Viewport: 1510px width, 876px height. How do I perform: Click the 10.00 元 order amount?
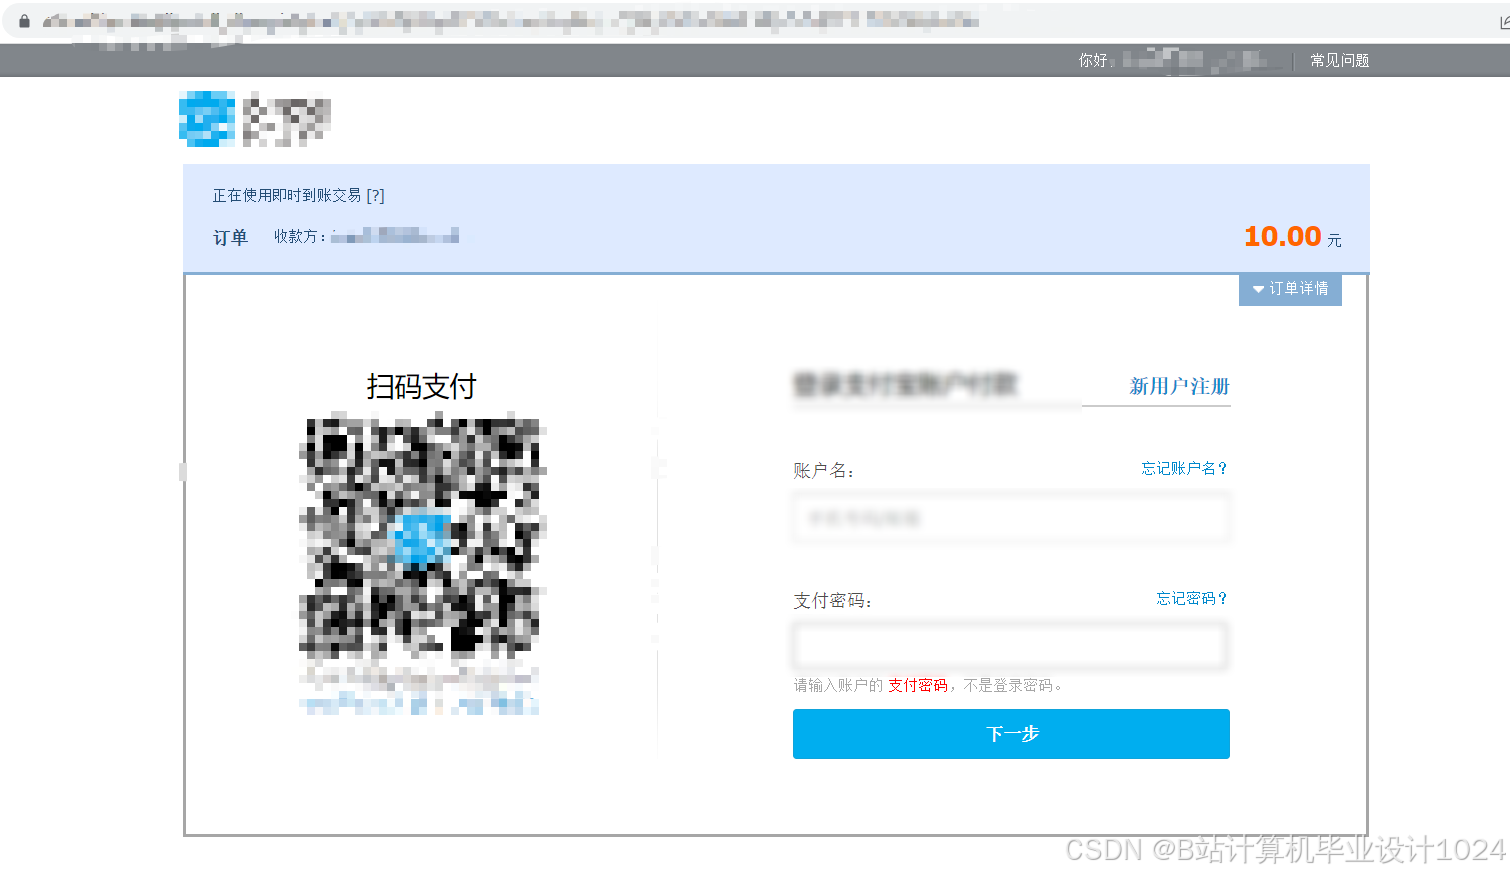pyautogui.click(x=1292, y=237)
